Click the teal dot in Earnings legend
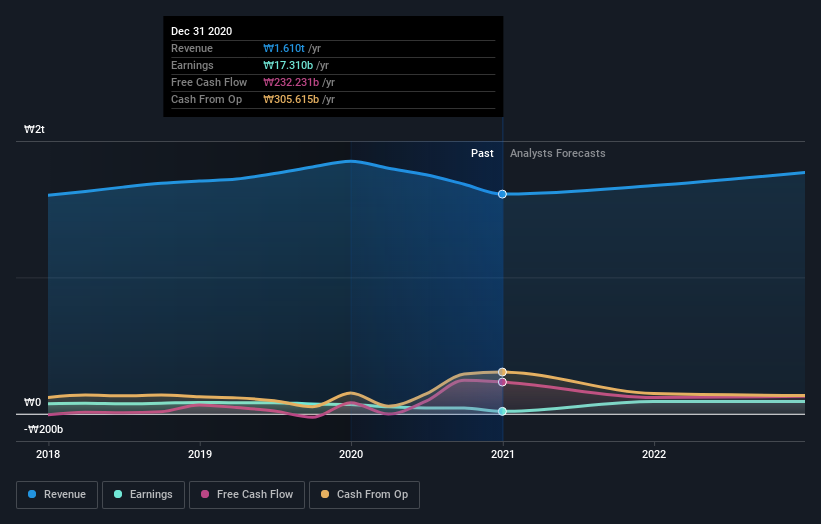Image resolution: width=821 pixels, height=524 pixels. point(118,494)
